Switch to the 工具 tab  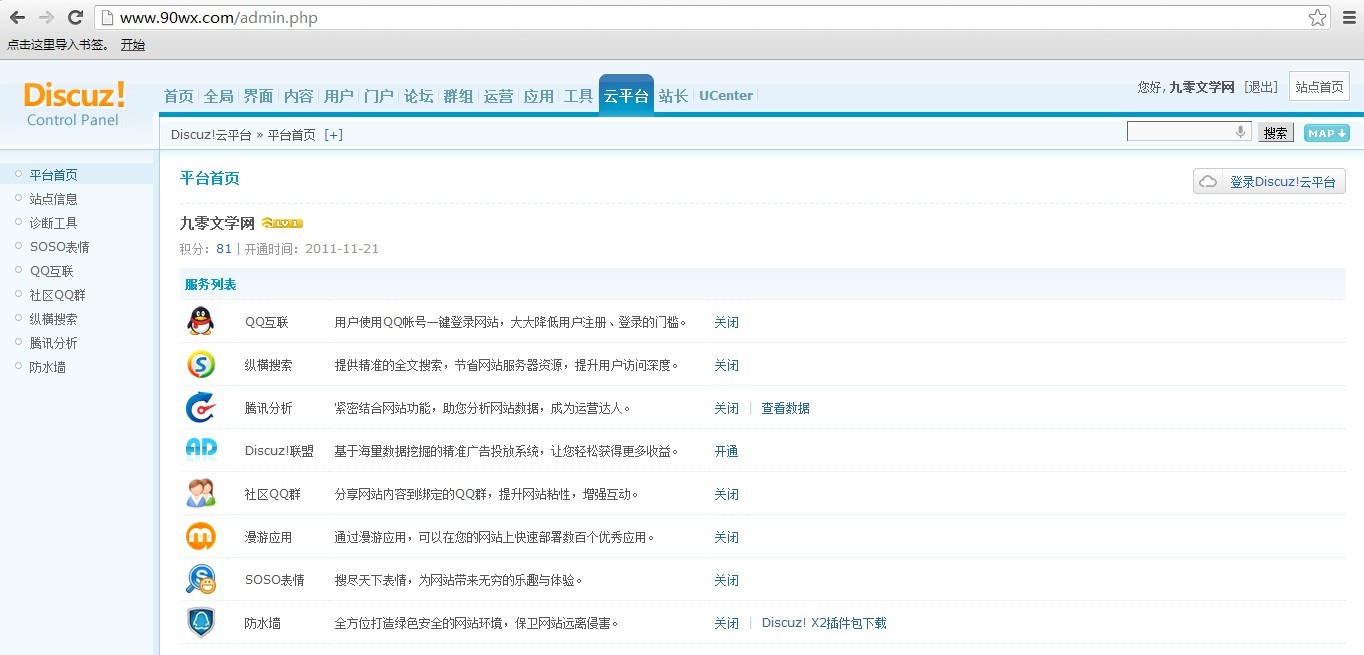coord(578,96)
